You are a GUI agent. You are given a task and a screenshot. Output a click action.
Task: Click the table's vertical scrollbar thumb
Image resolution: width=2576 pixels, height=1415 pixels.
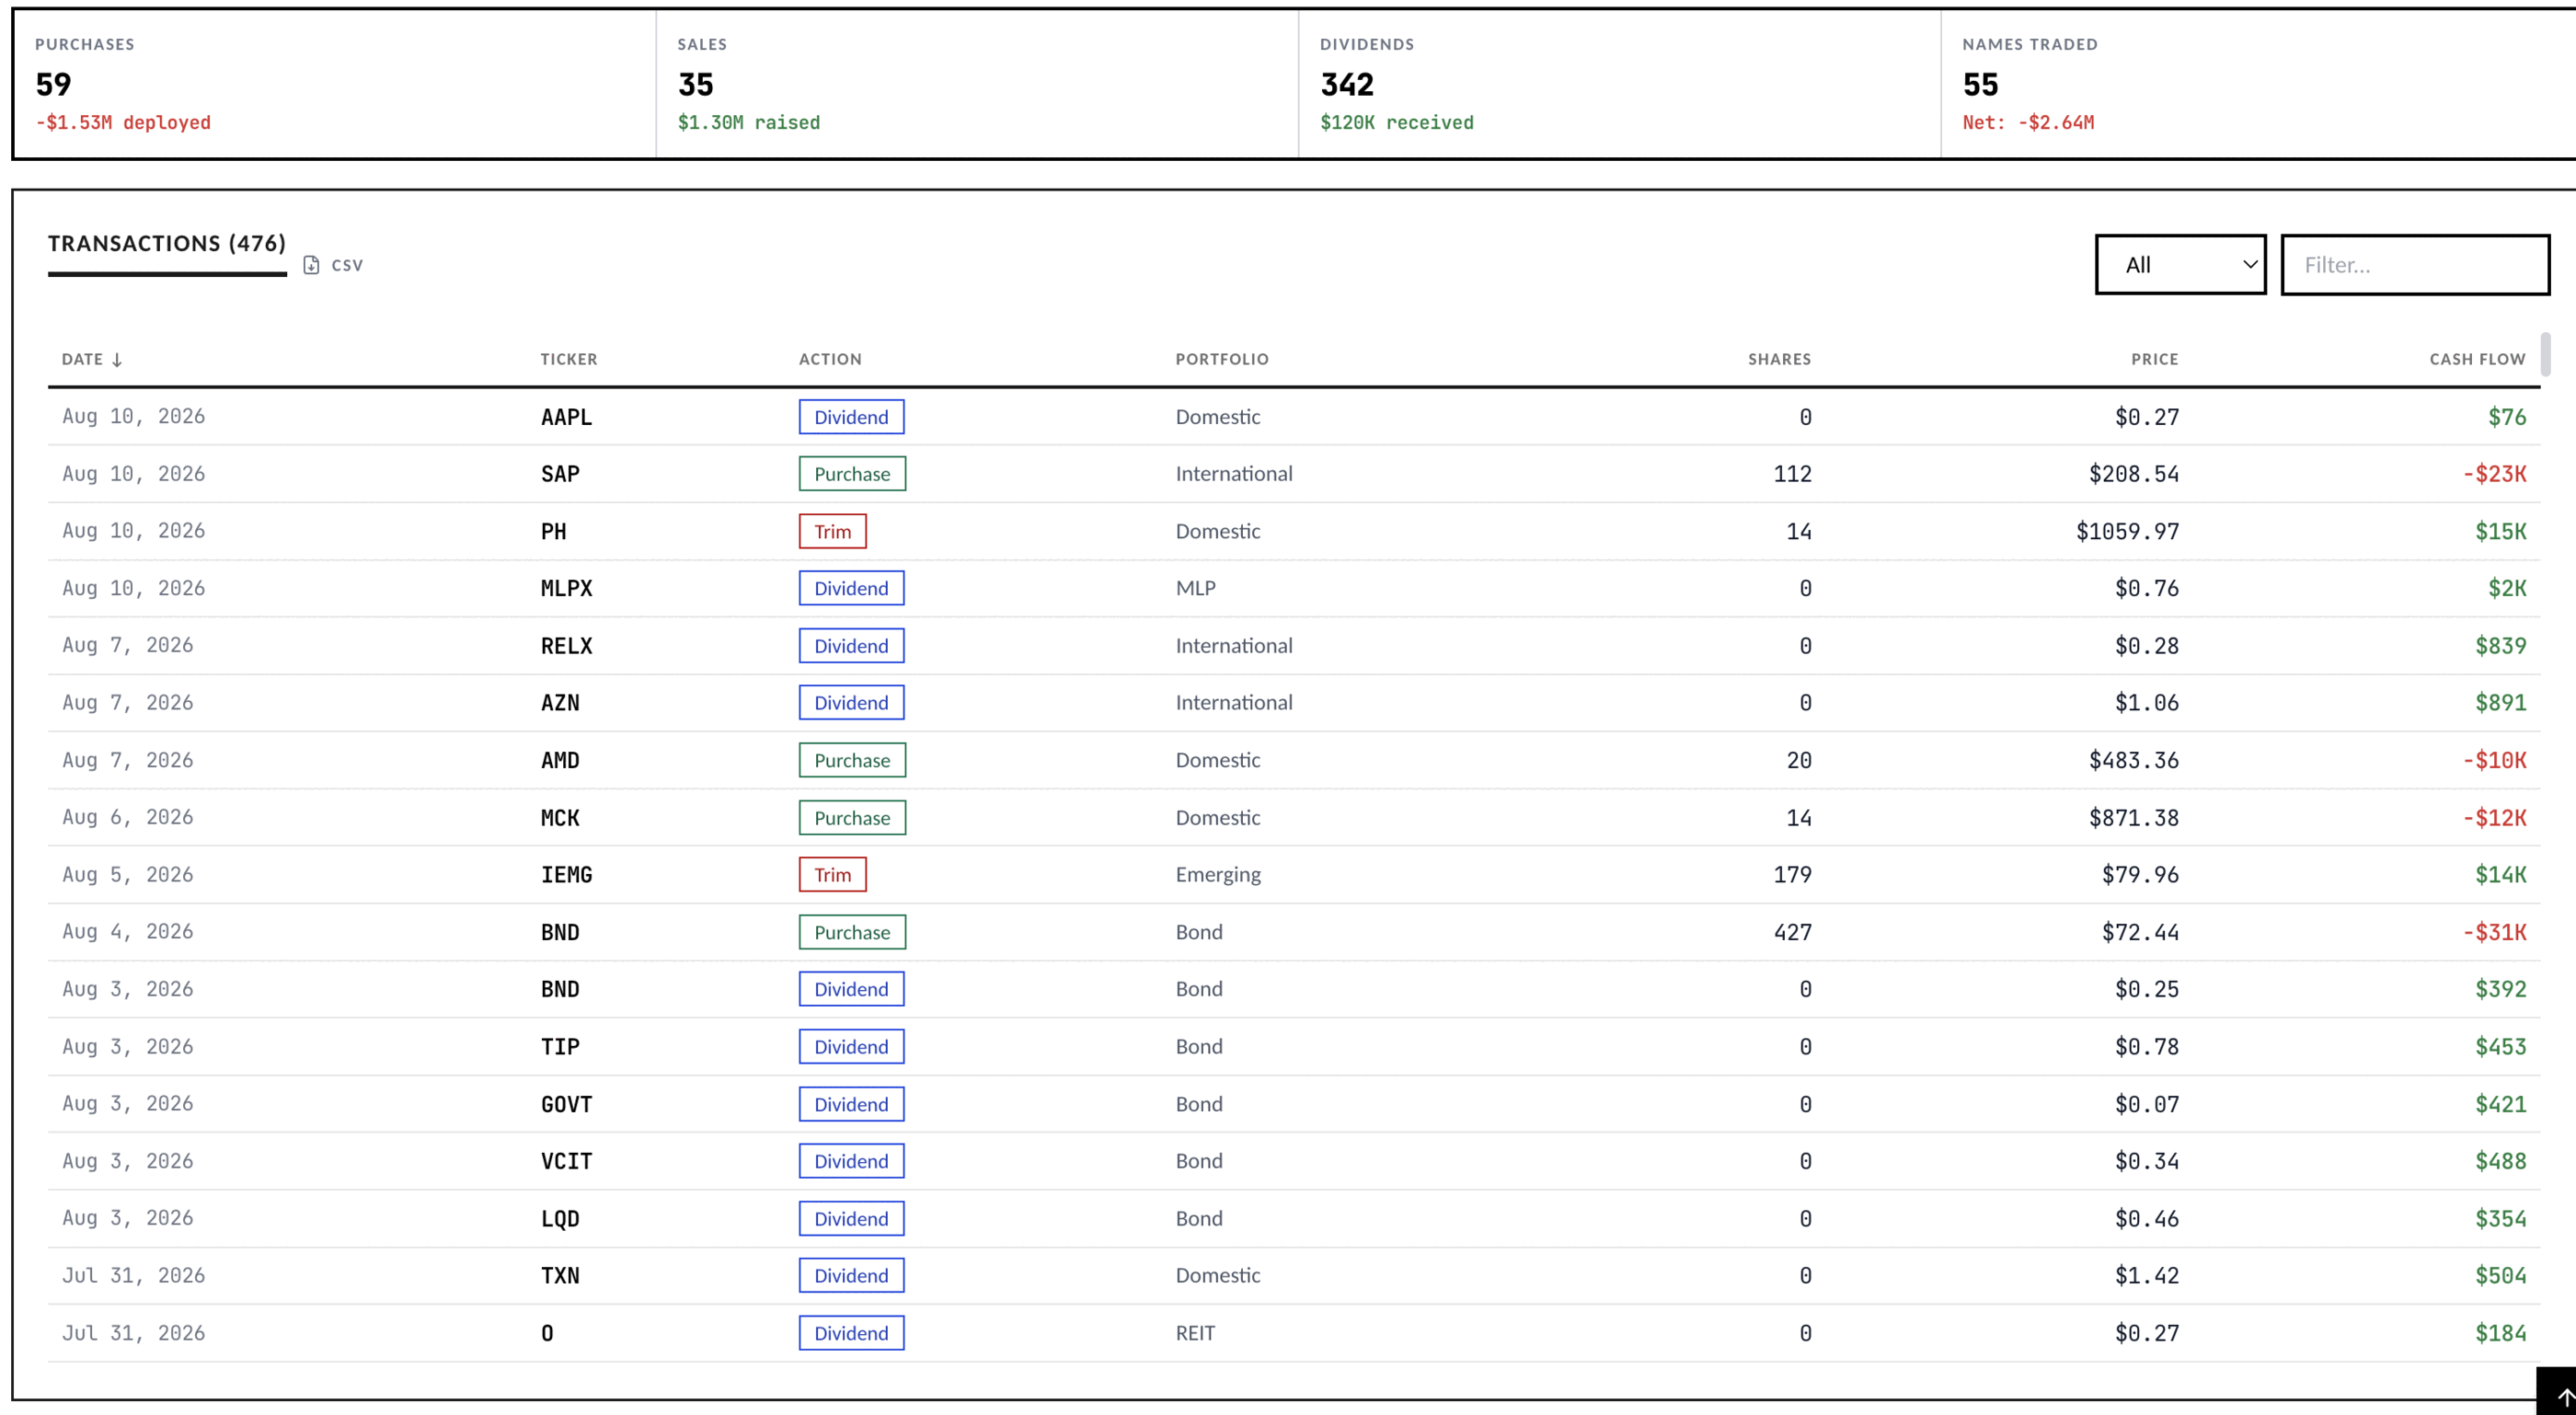(x=2545, y=354)
